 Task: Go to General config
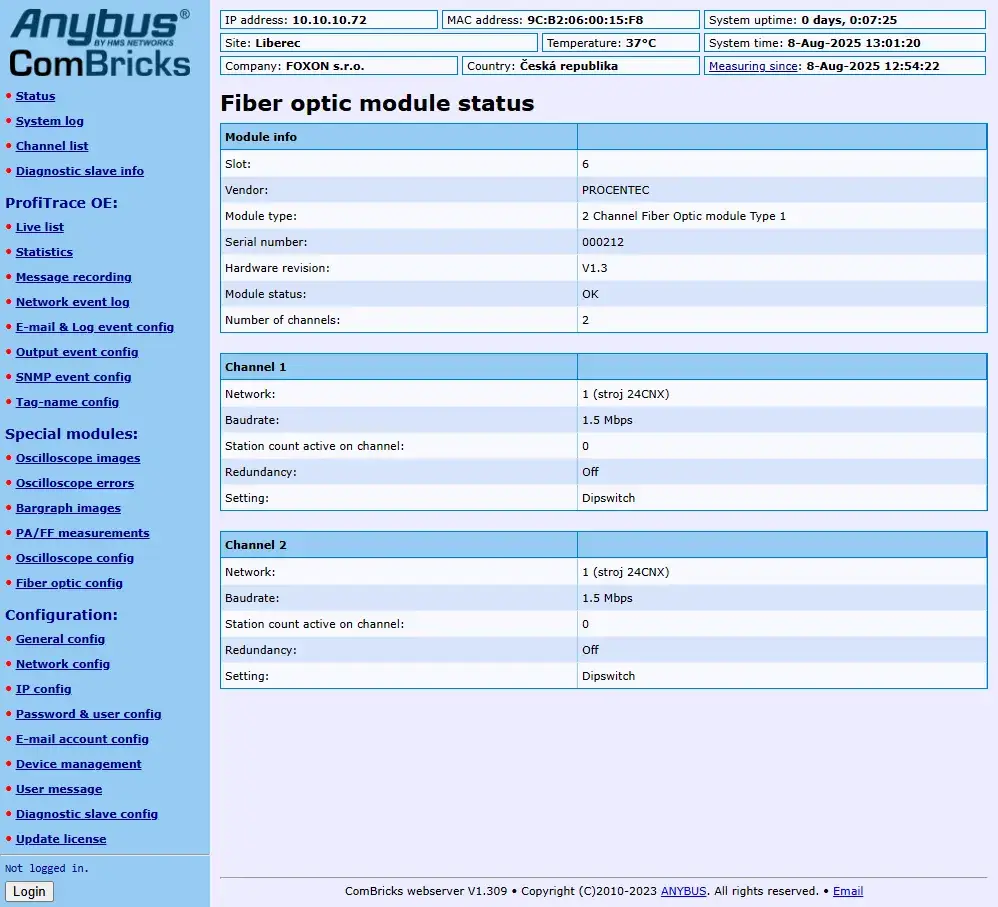click(60, 638)
